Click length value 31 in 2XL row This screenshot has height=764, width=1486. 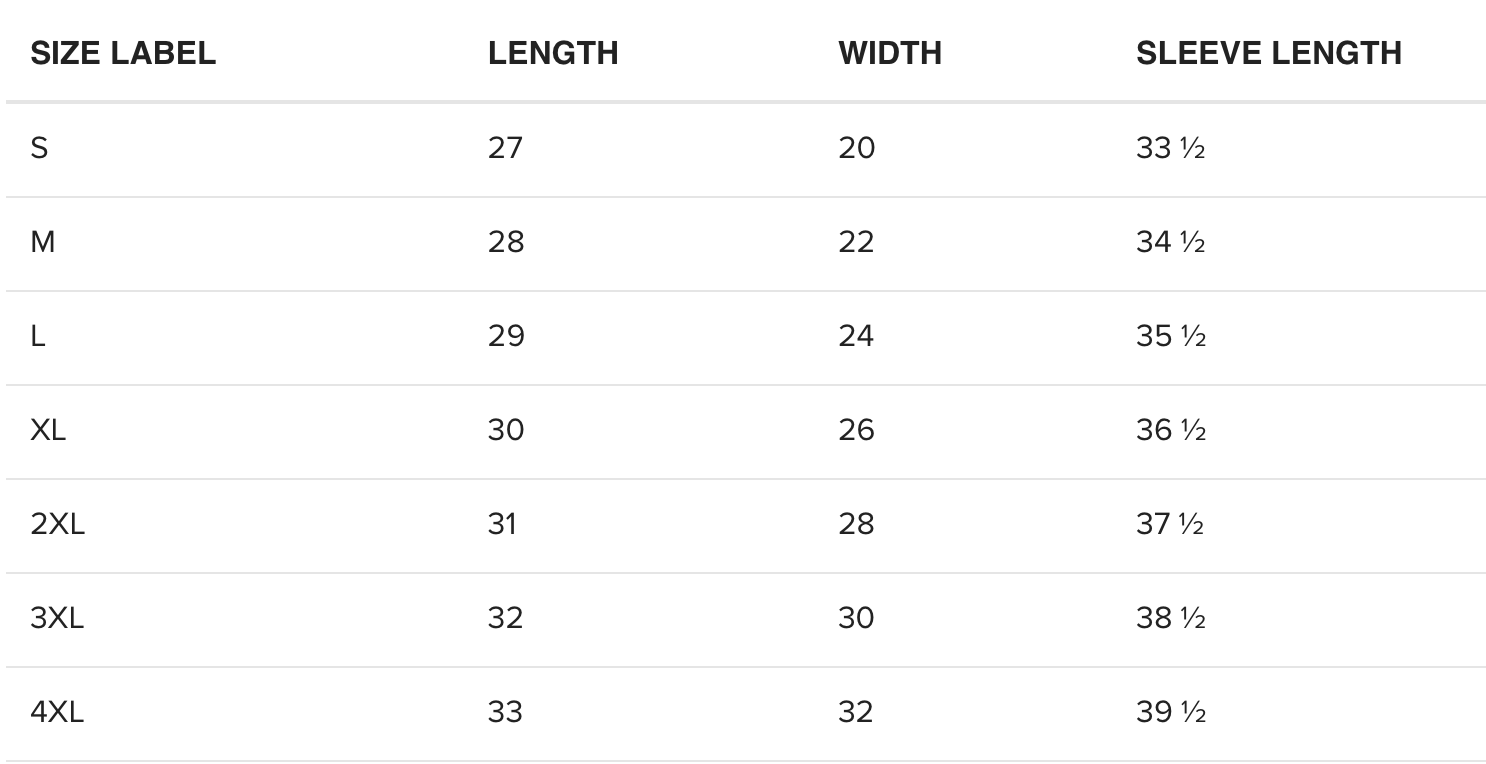pyautogui.click(x=503, y=524)
